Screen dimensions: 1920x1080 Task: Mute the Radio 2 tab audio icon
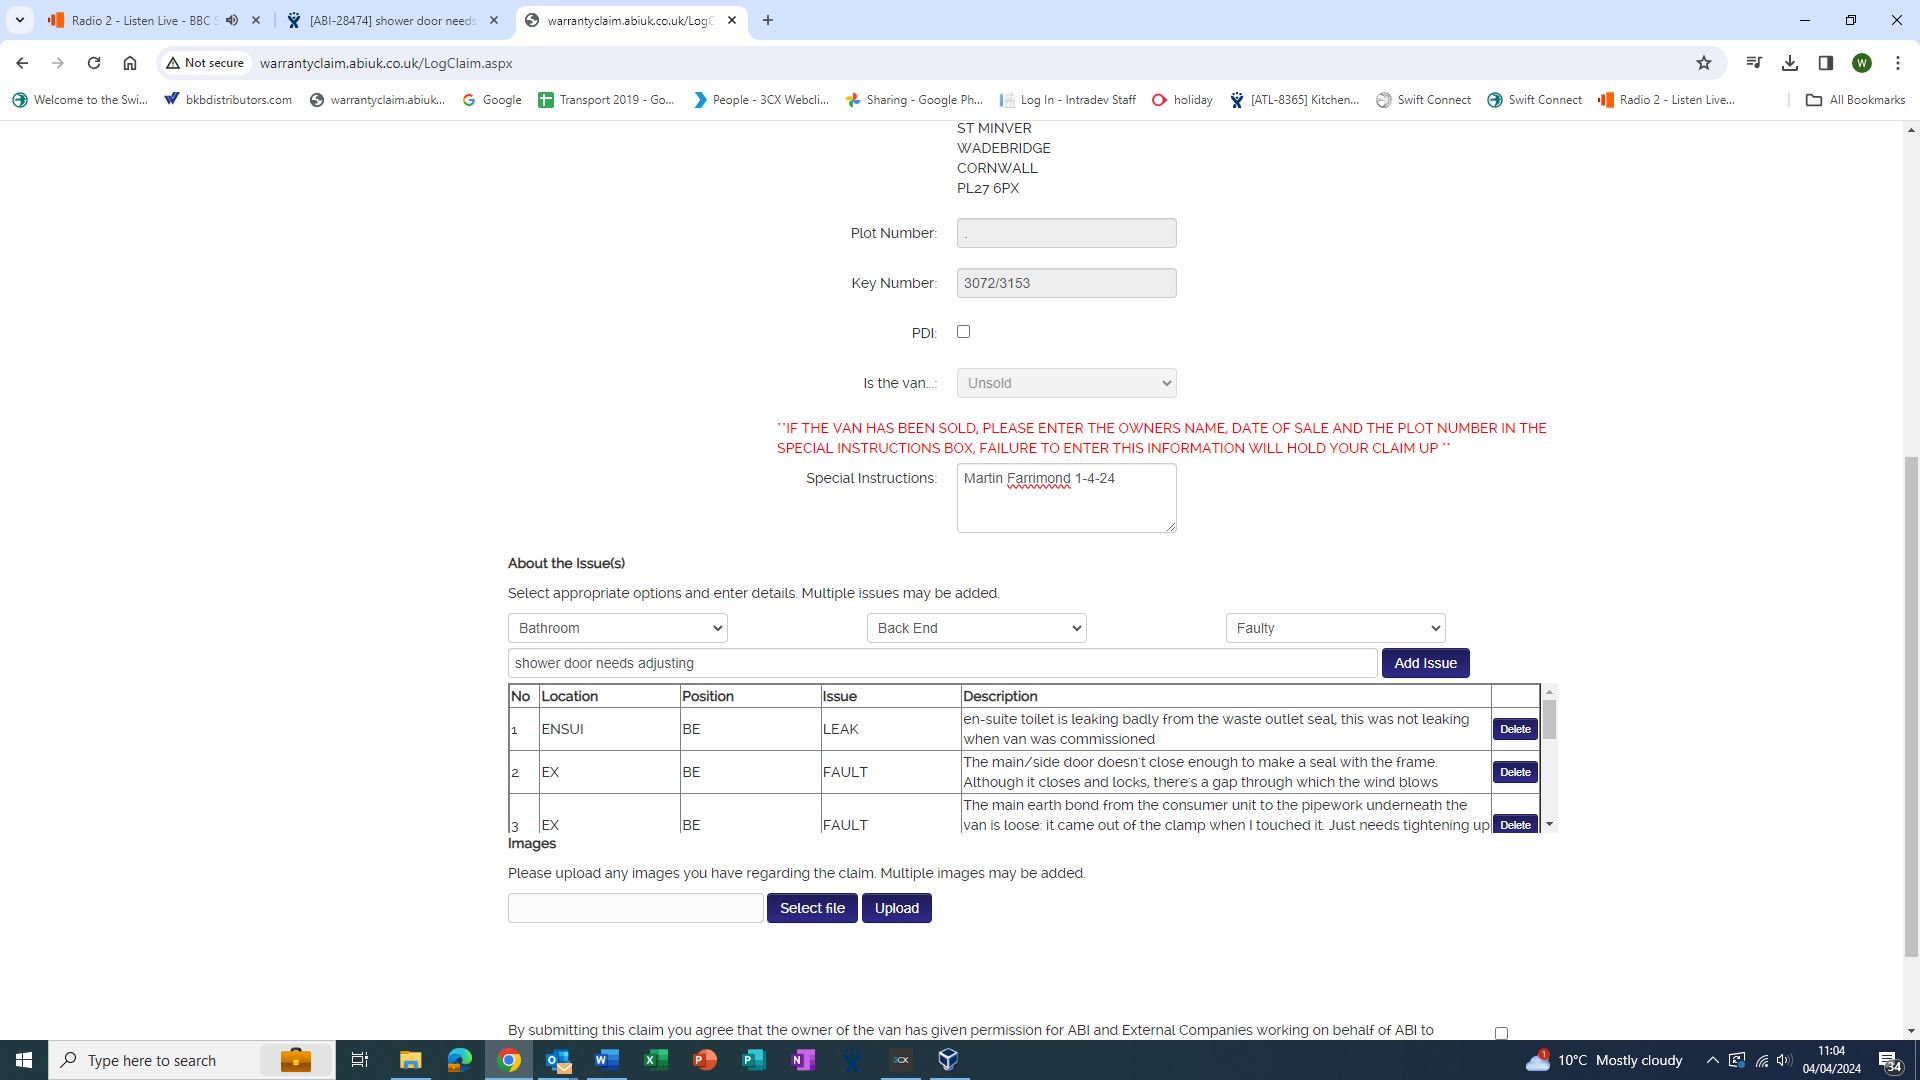click(x=232, y=20)
